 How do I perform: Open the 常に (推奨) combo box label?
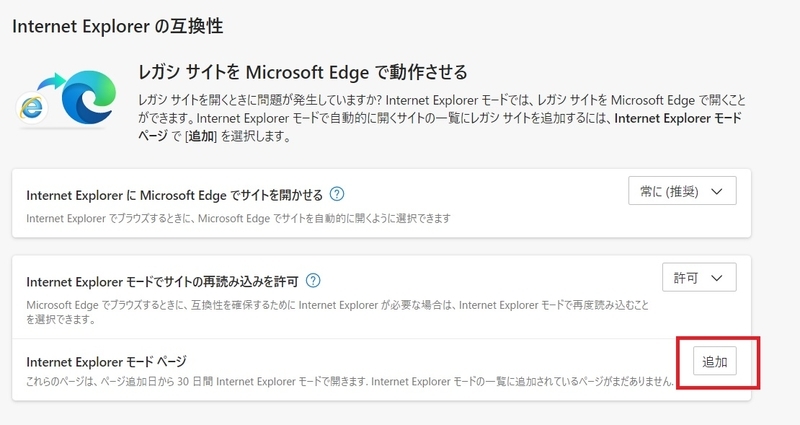pos(668,191)
